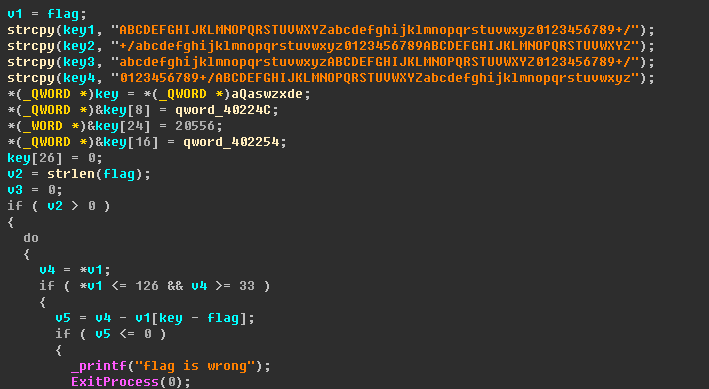
Task: Select the _WORD cast type
Action: (43, 126)
